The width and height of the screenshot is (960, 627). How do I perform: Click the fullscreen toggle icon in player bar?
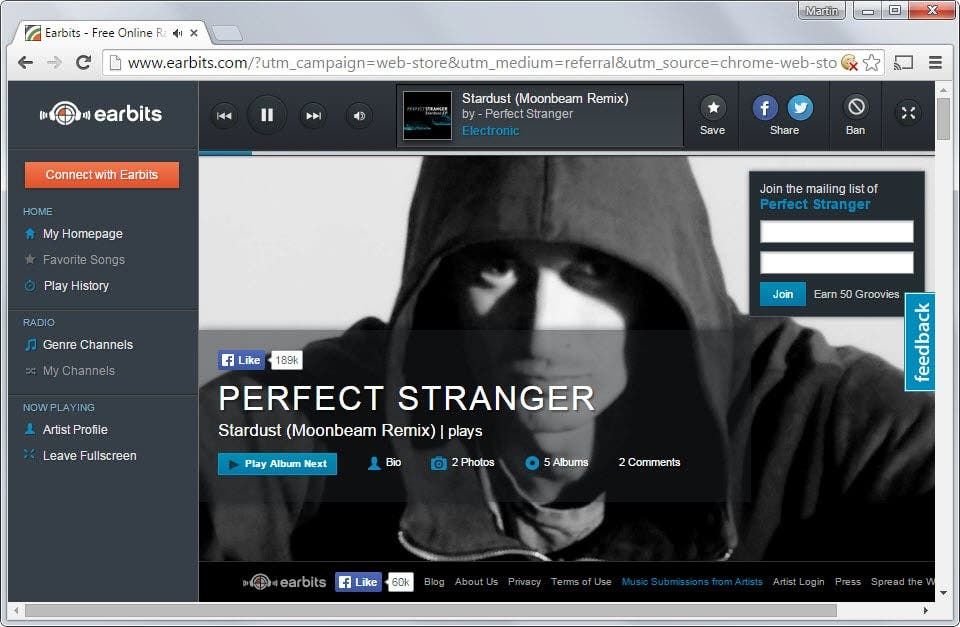click(x=908, y=113)
